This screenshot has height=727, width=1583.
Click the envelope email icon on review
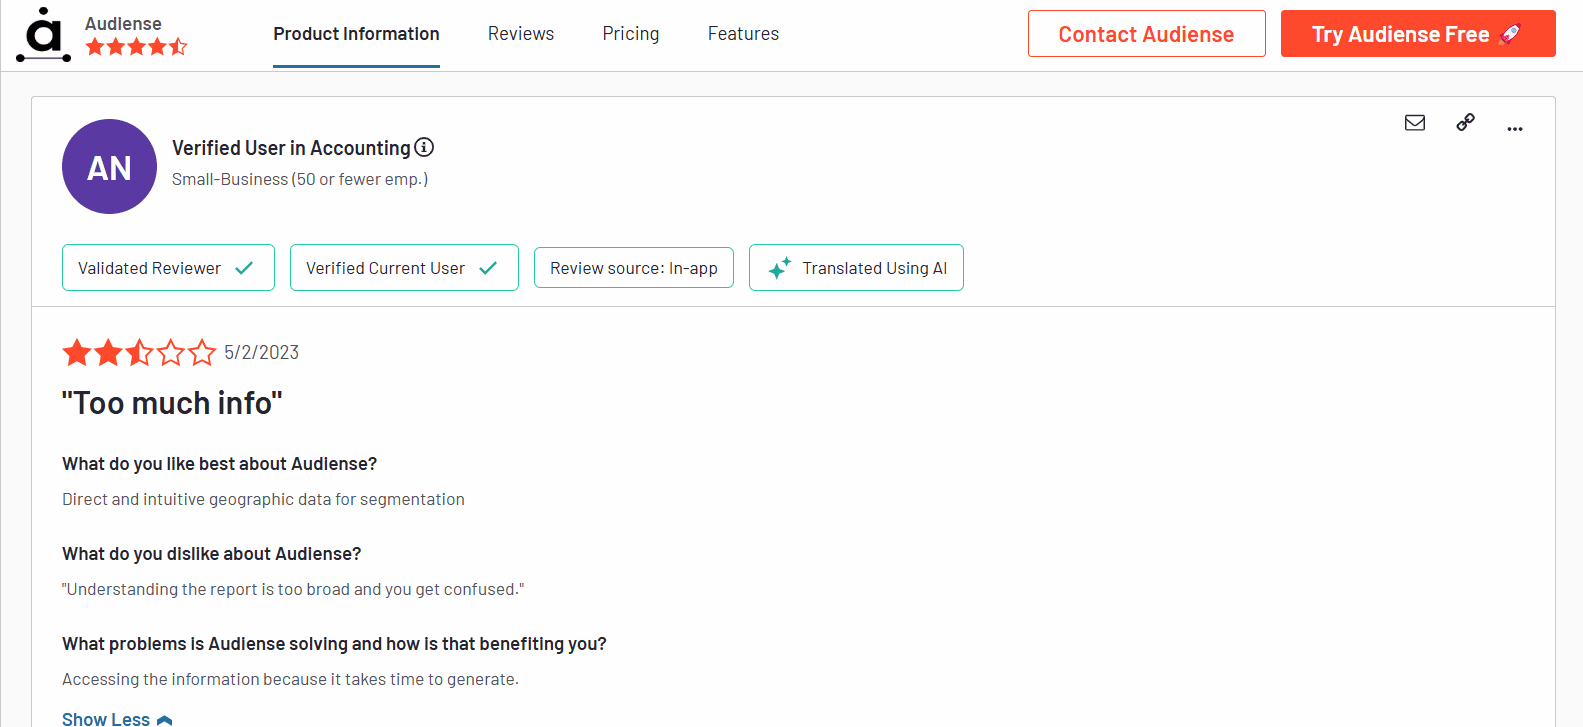click(1415, 123)
